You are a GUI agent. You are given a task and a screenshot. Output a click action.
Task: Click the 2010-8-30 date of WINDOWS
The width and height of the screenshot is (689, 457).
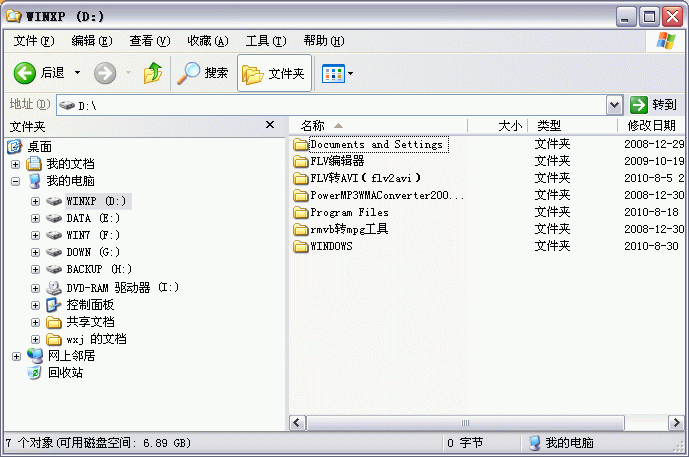pyautogui.click(x=652, y=246)
